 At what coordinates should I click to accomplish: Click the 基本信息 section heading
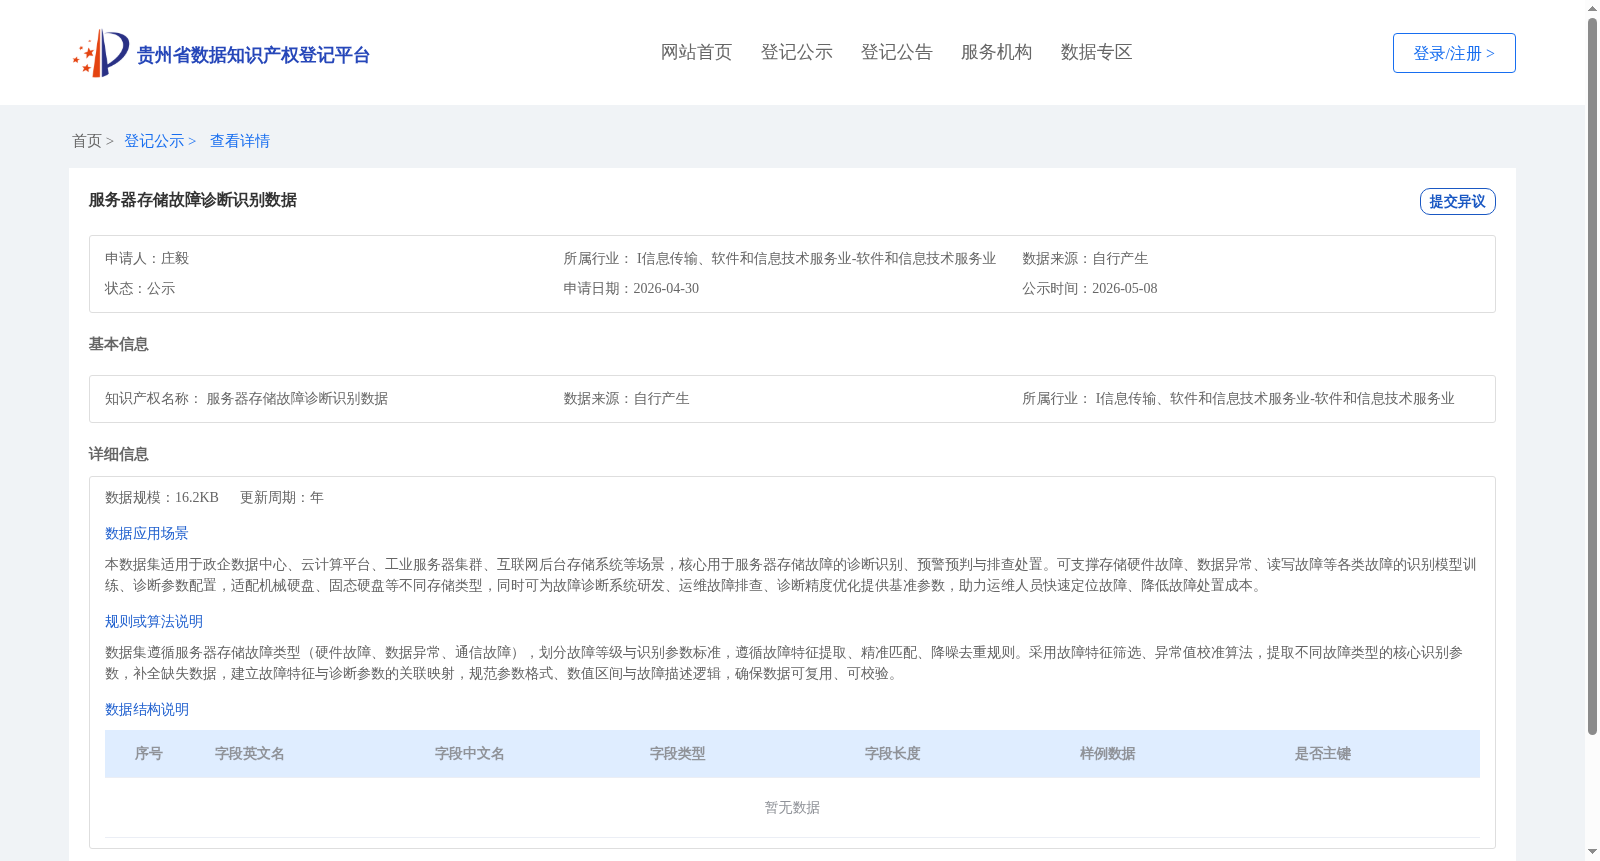(x=119, y=344)
